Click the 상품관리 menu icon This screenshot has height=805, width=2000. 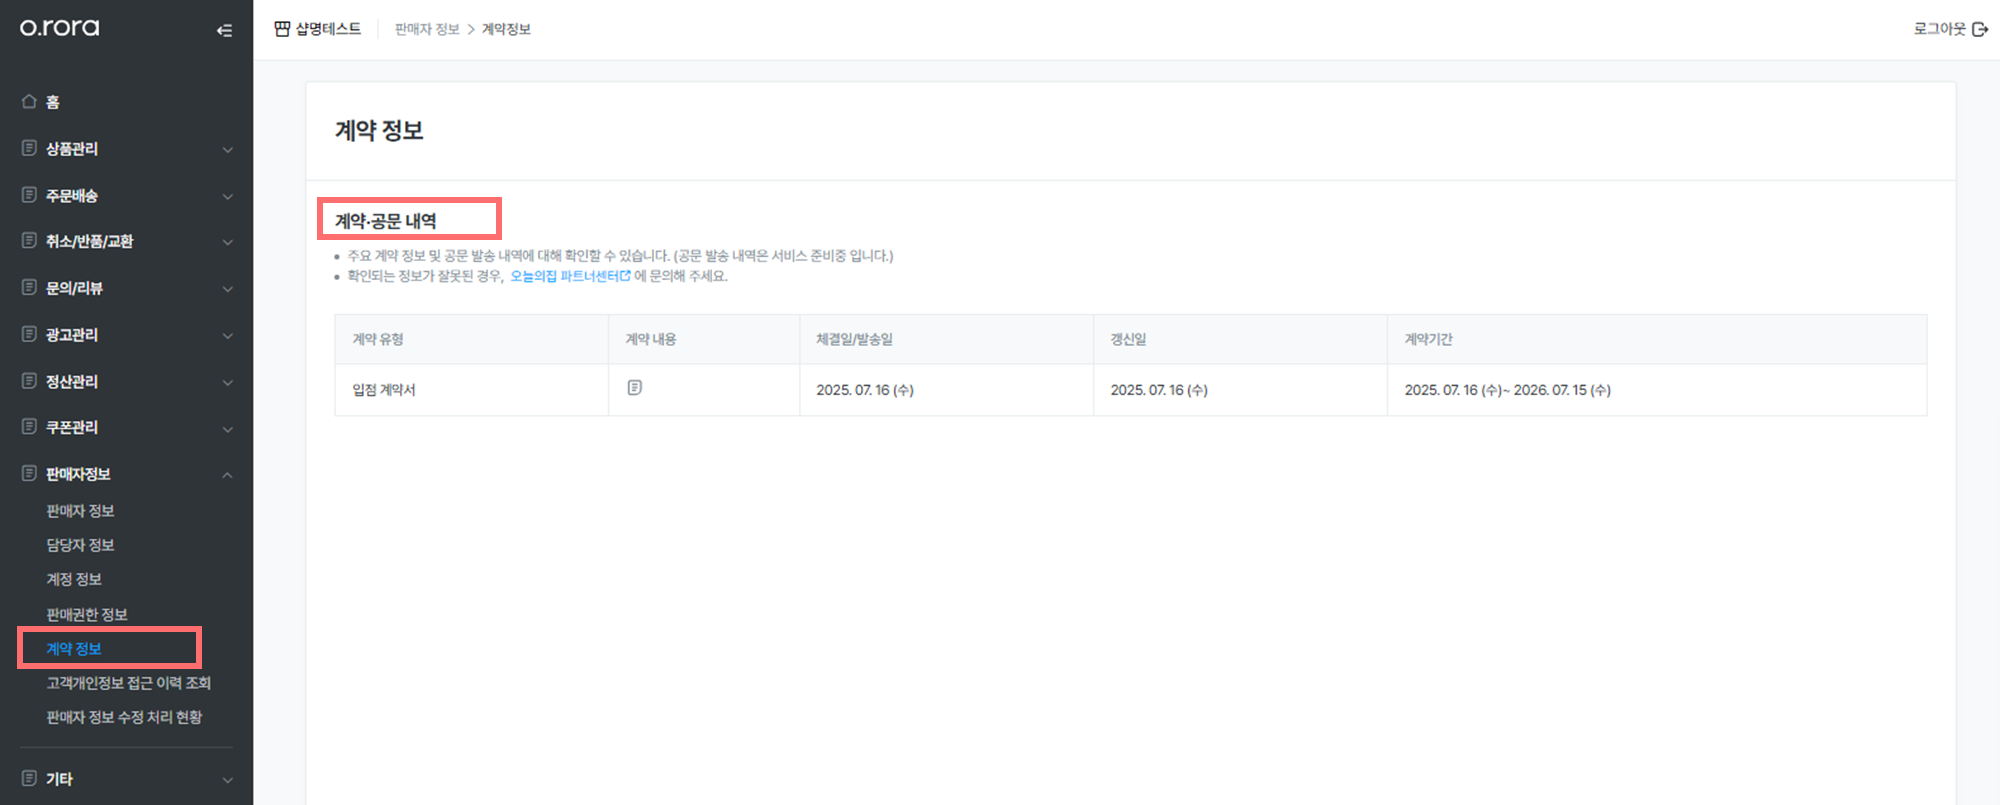click(29, 148)
